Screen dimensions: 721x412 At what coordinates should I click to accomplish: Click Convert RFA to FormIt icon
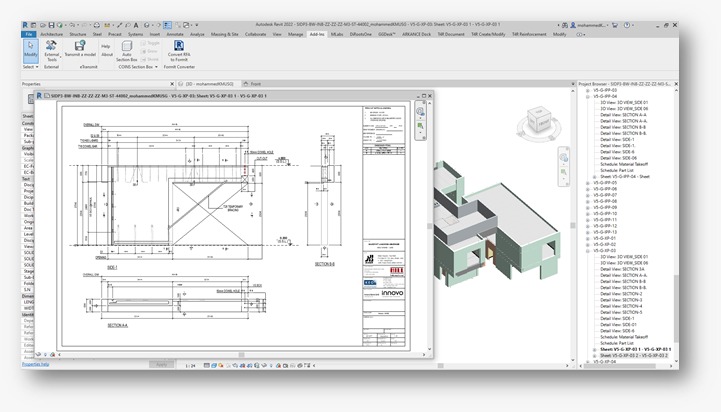179,51
